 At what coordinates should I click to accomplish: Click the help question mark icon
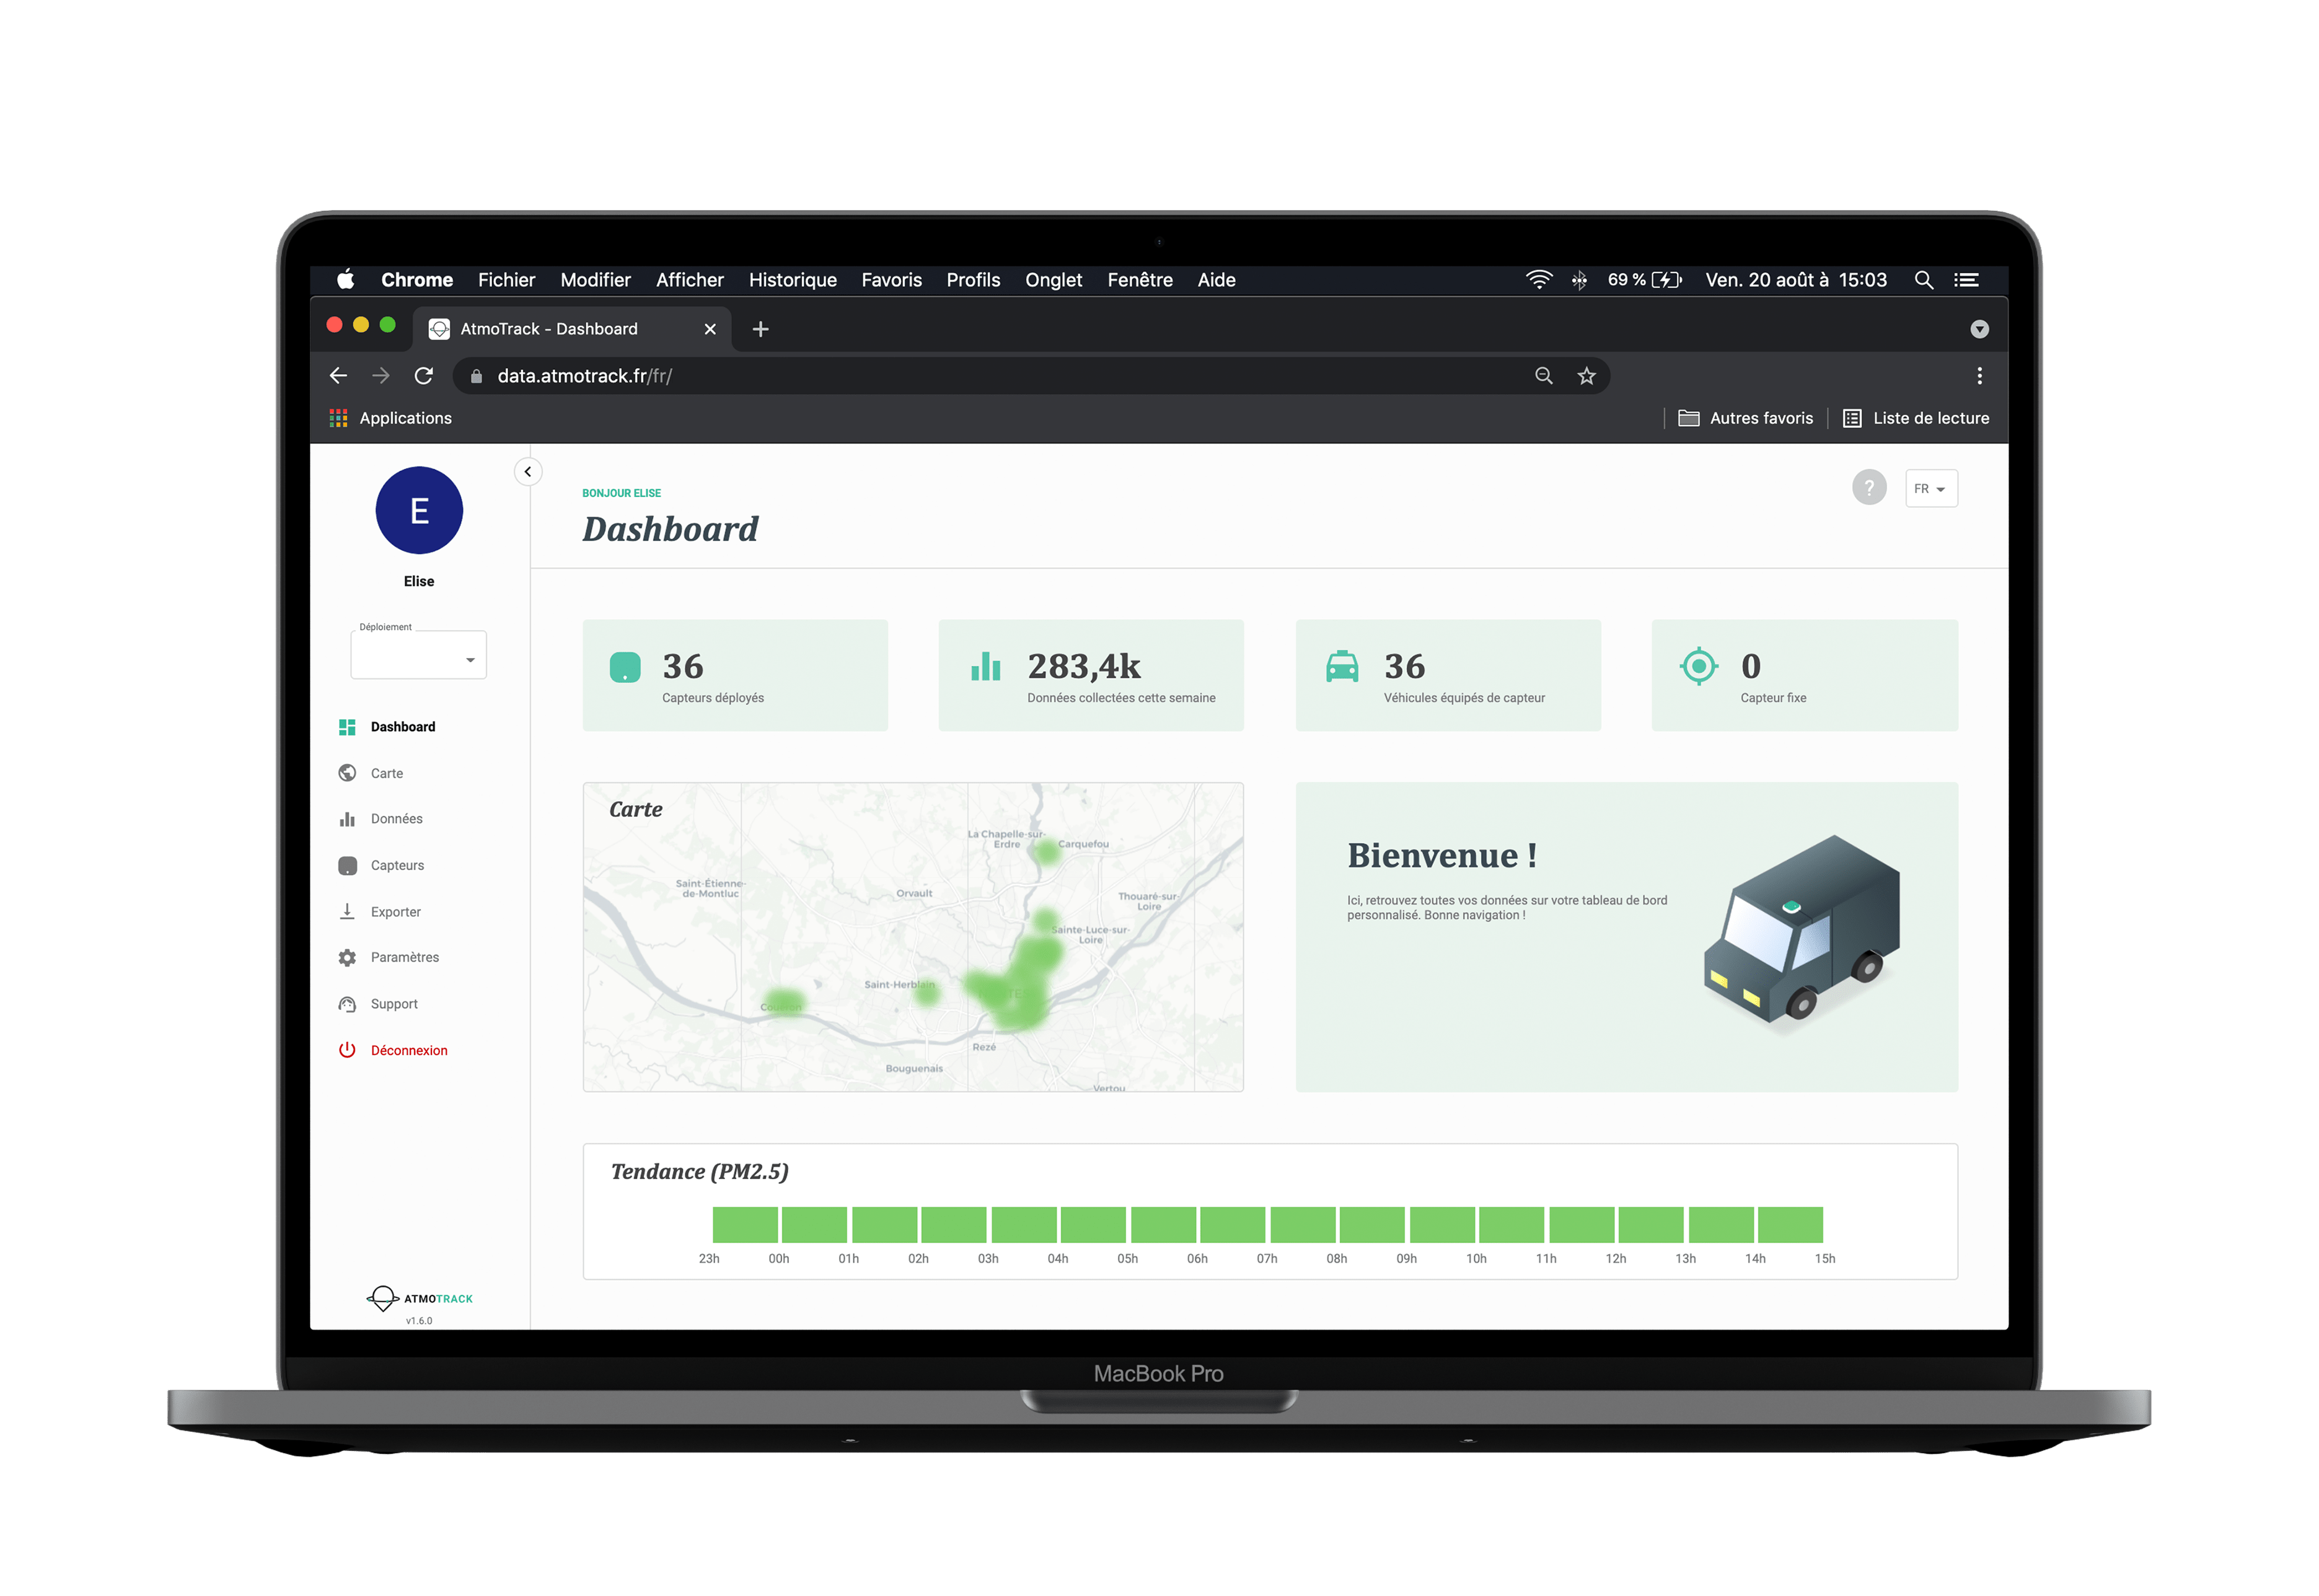pos(1869,488)
